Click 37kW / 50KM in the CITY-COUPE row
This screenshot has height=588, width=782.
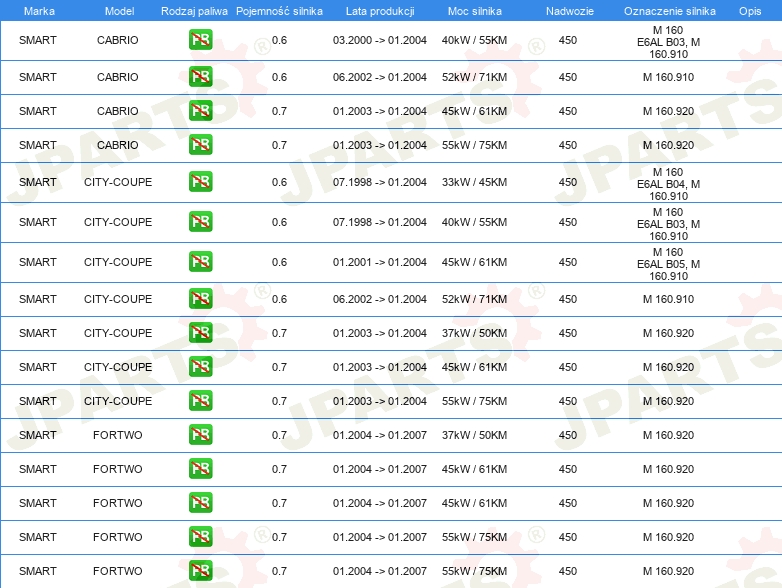click(x=474, y=333)
